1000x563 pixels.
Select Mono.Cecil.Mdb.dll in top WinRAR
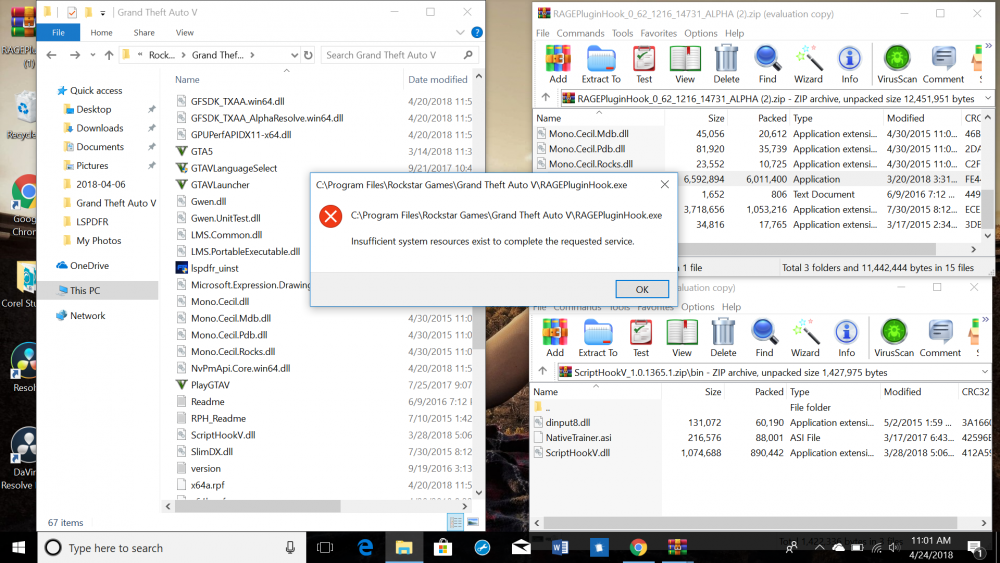tap(588, 133)
